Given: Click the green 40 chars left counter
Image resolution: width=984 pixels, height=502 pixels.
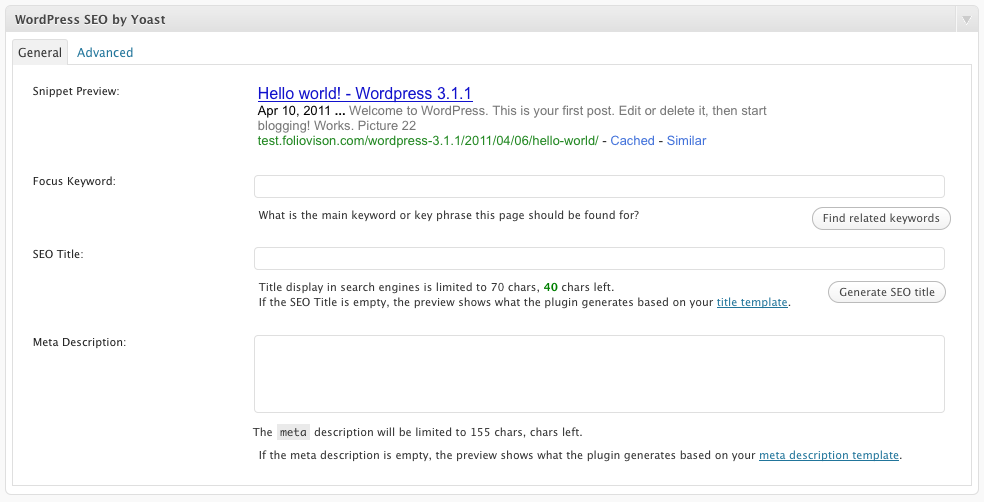Looking at the screenshot, I should pos(550,287).
